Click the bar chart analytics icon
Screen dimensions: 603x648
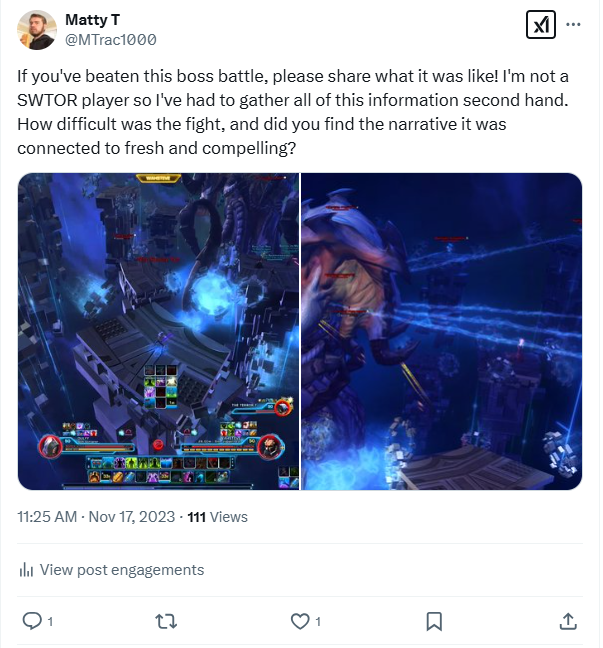[x=26, y=570]
